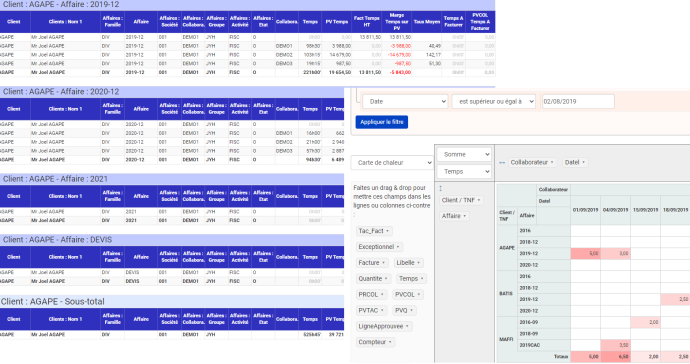Open the Facture field chip menu

(x=372, y=263)
